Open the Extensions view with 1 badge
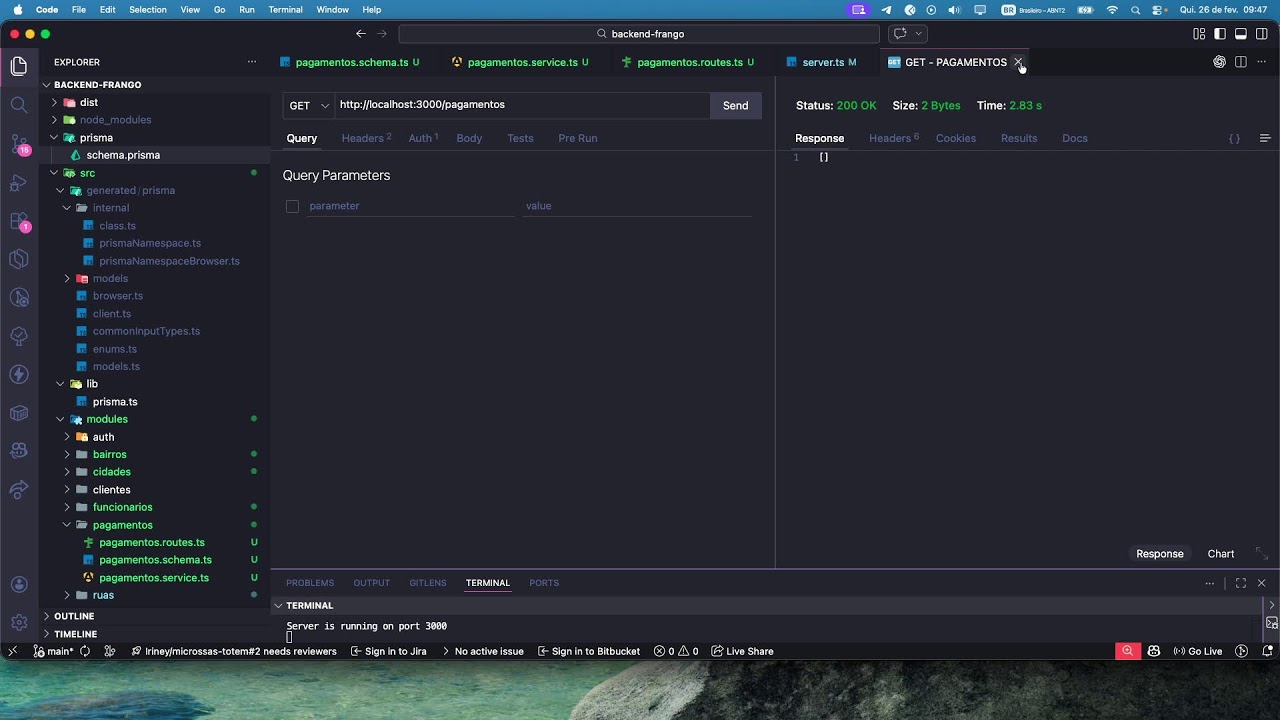The image size is (1280, 720). [x=19, y=221]
